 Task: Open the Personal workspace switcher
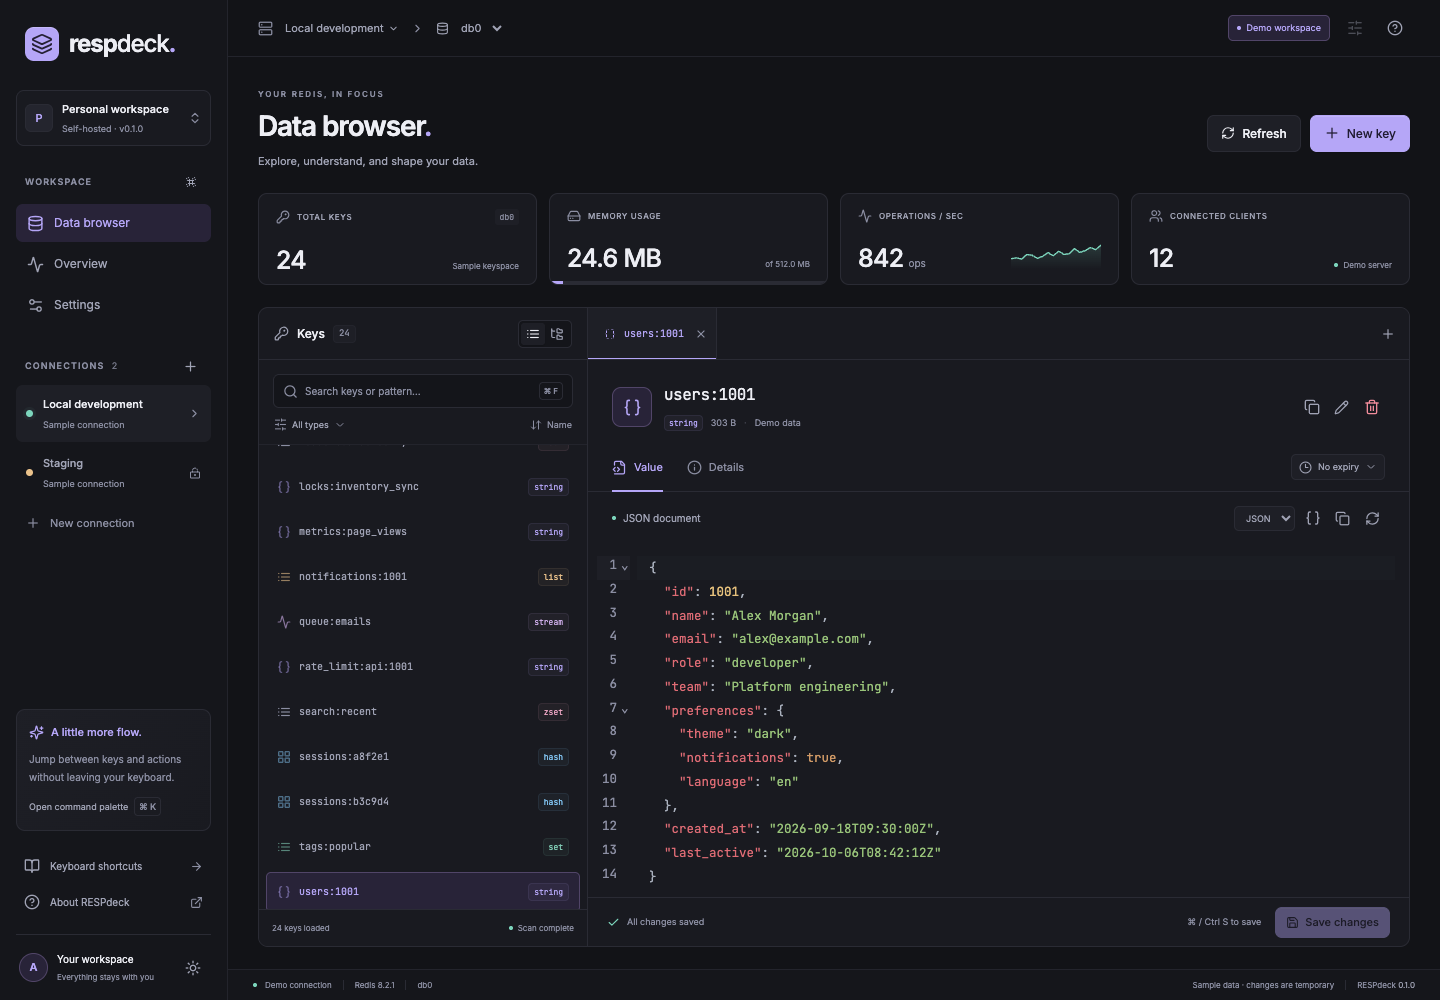[x=113, y=118]
